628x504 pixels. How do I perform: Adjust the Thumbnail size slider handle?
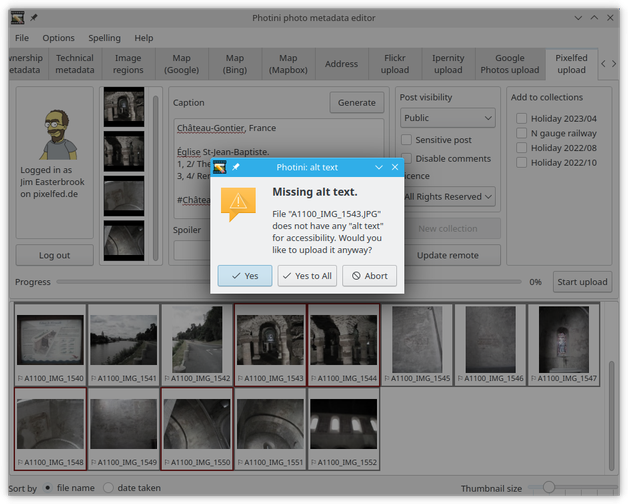click(549, 487)
